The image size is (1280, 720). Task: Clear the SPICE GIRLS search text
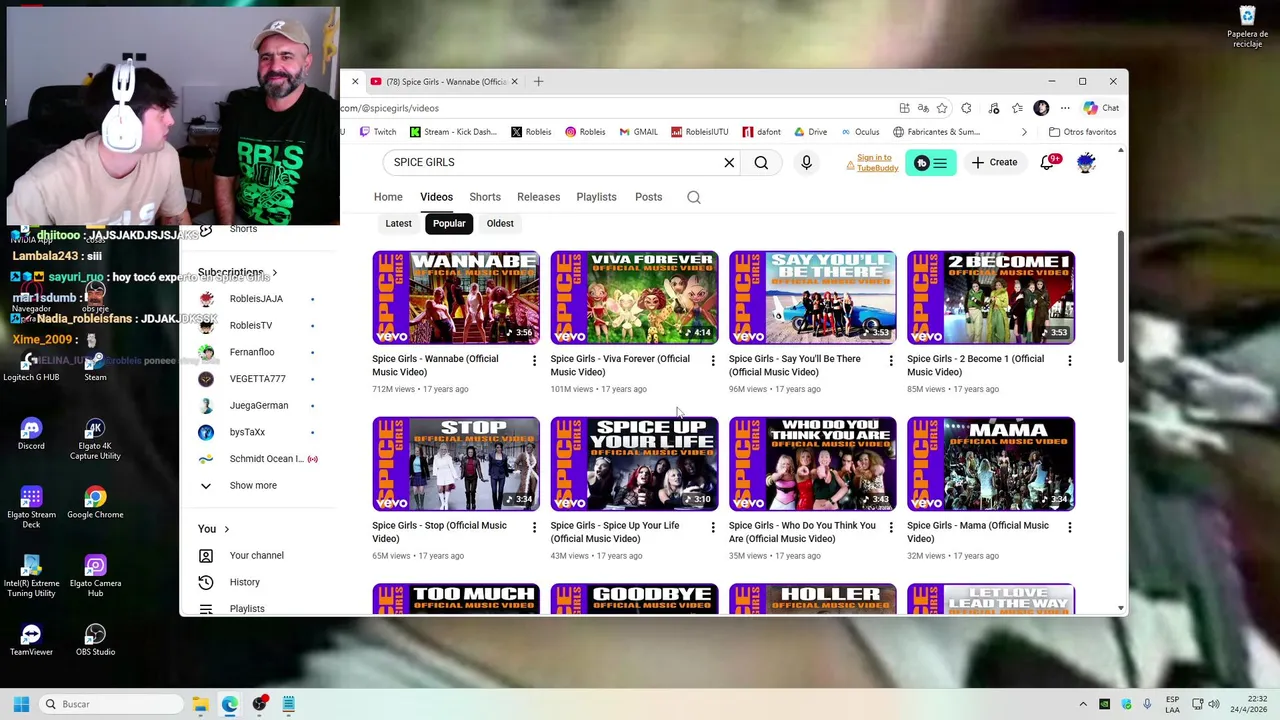(x=729, y=162)
